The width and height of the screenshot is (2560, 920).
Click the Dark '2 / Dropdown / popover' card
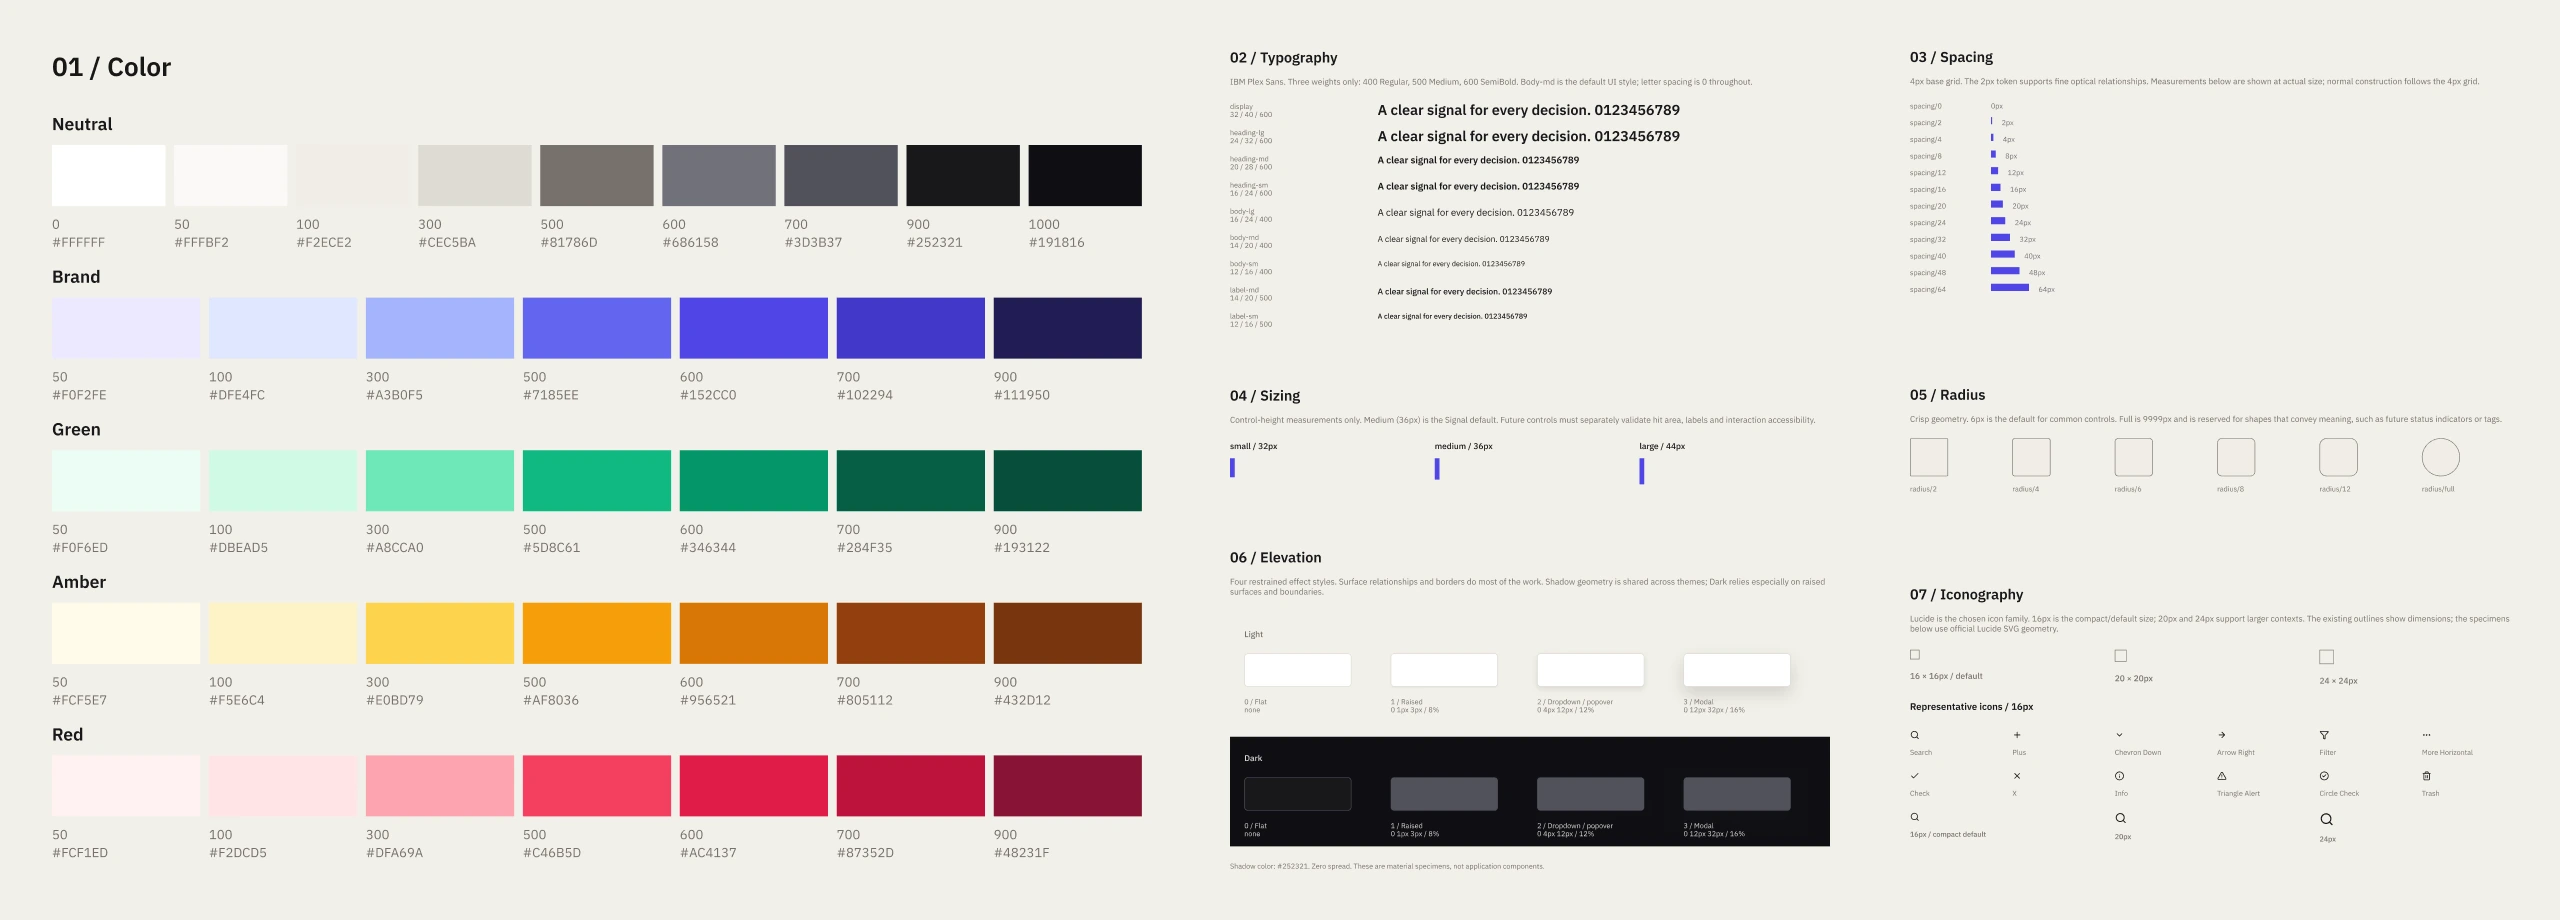[x=1590, y=794]
